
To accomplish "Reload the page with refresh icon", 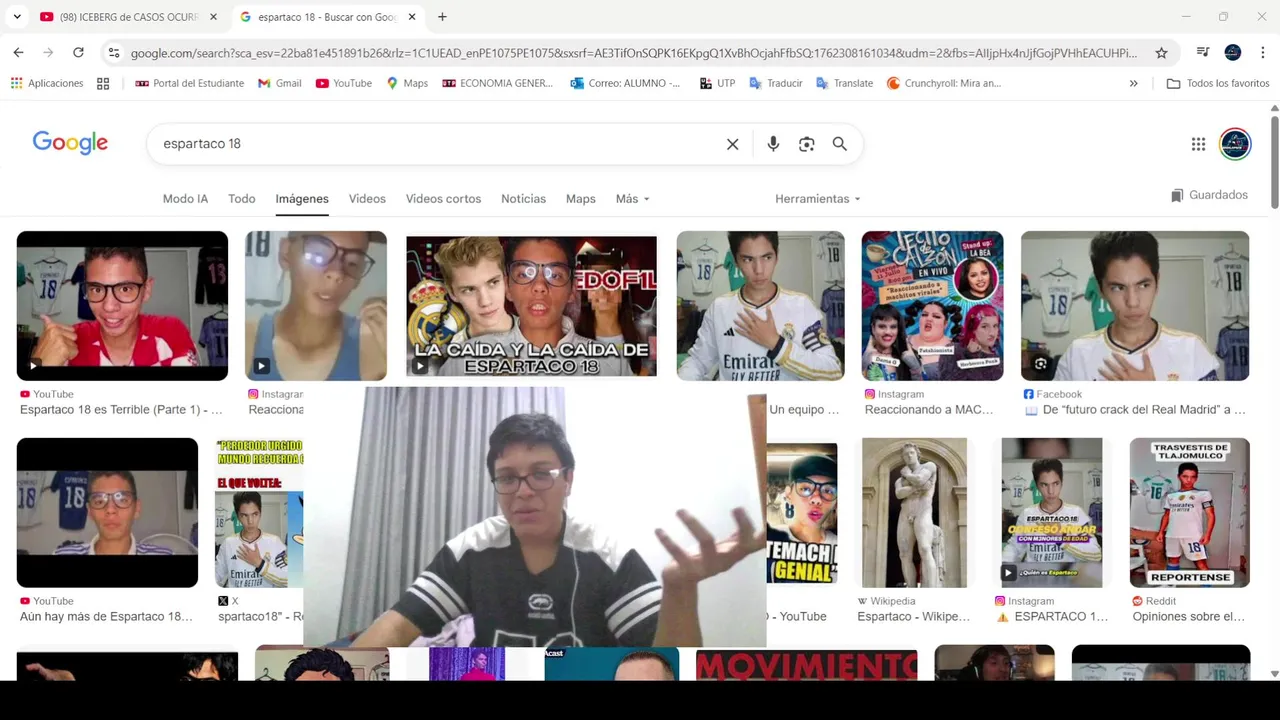I will [78, 52].
